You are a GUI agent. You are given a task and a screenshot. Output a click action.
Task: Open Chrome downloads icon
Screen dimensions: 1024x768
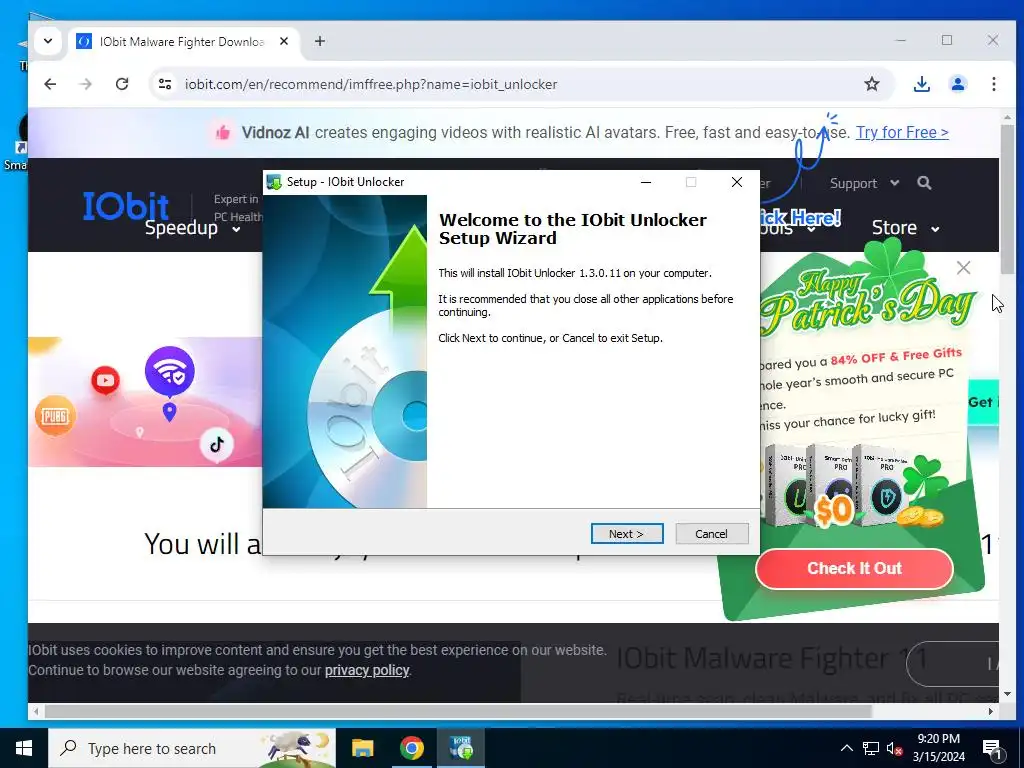coord(921,84)
